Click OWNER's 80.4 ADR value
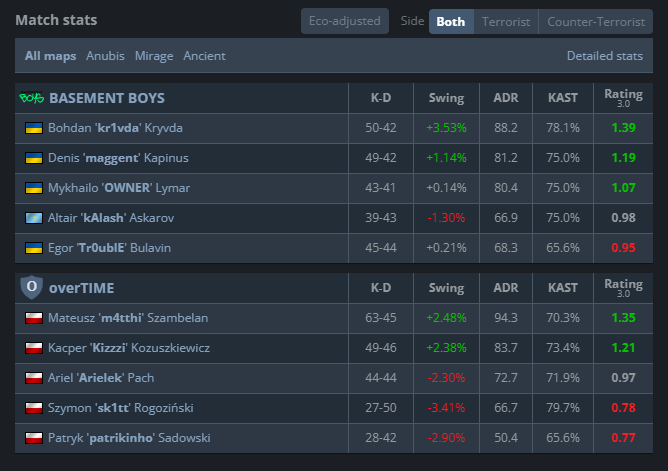The height and width of the screenshot is (471, 668). point(506,188)
